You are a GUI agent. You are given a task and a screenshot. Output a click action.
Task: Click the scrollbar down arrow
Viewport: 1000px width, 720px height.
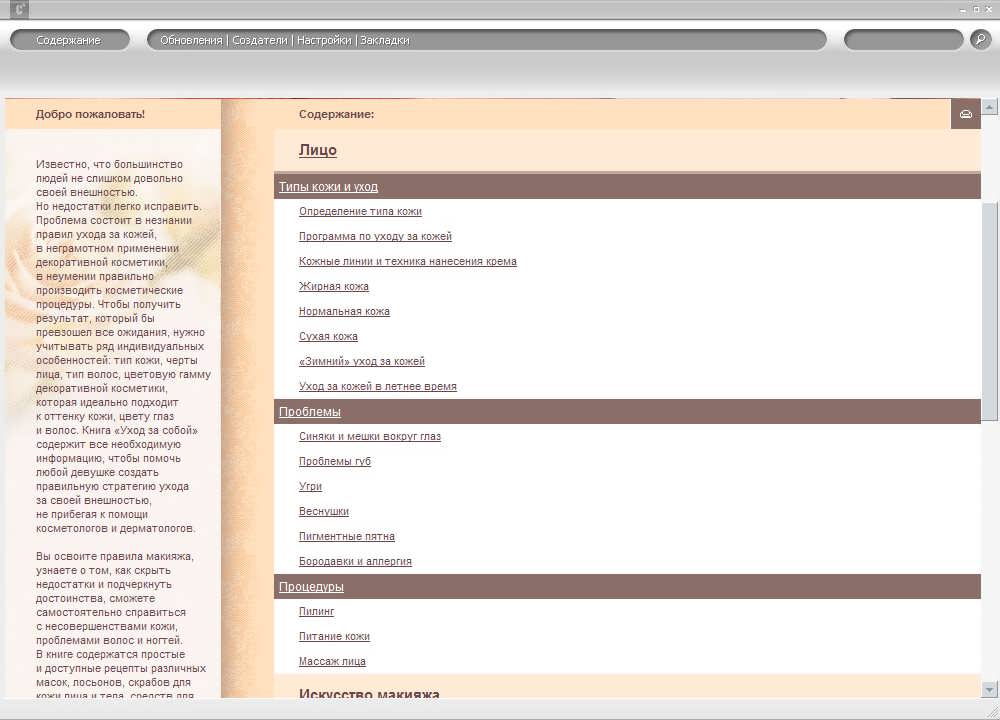click(x=990, y=689)
